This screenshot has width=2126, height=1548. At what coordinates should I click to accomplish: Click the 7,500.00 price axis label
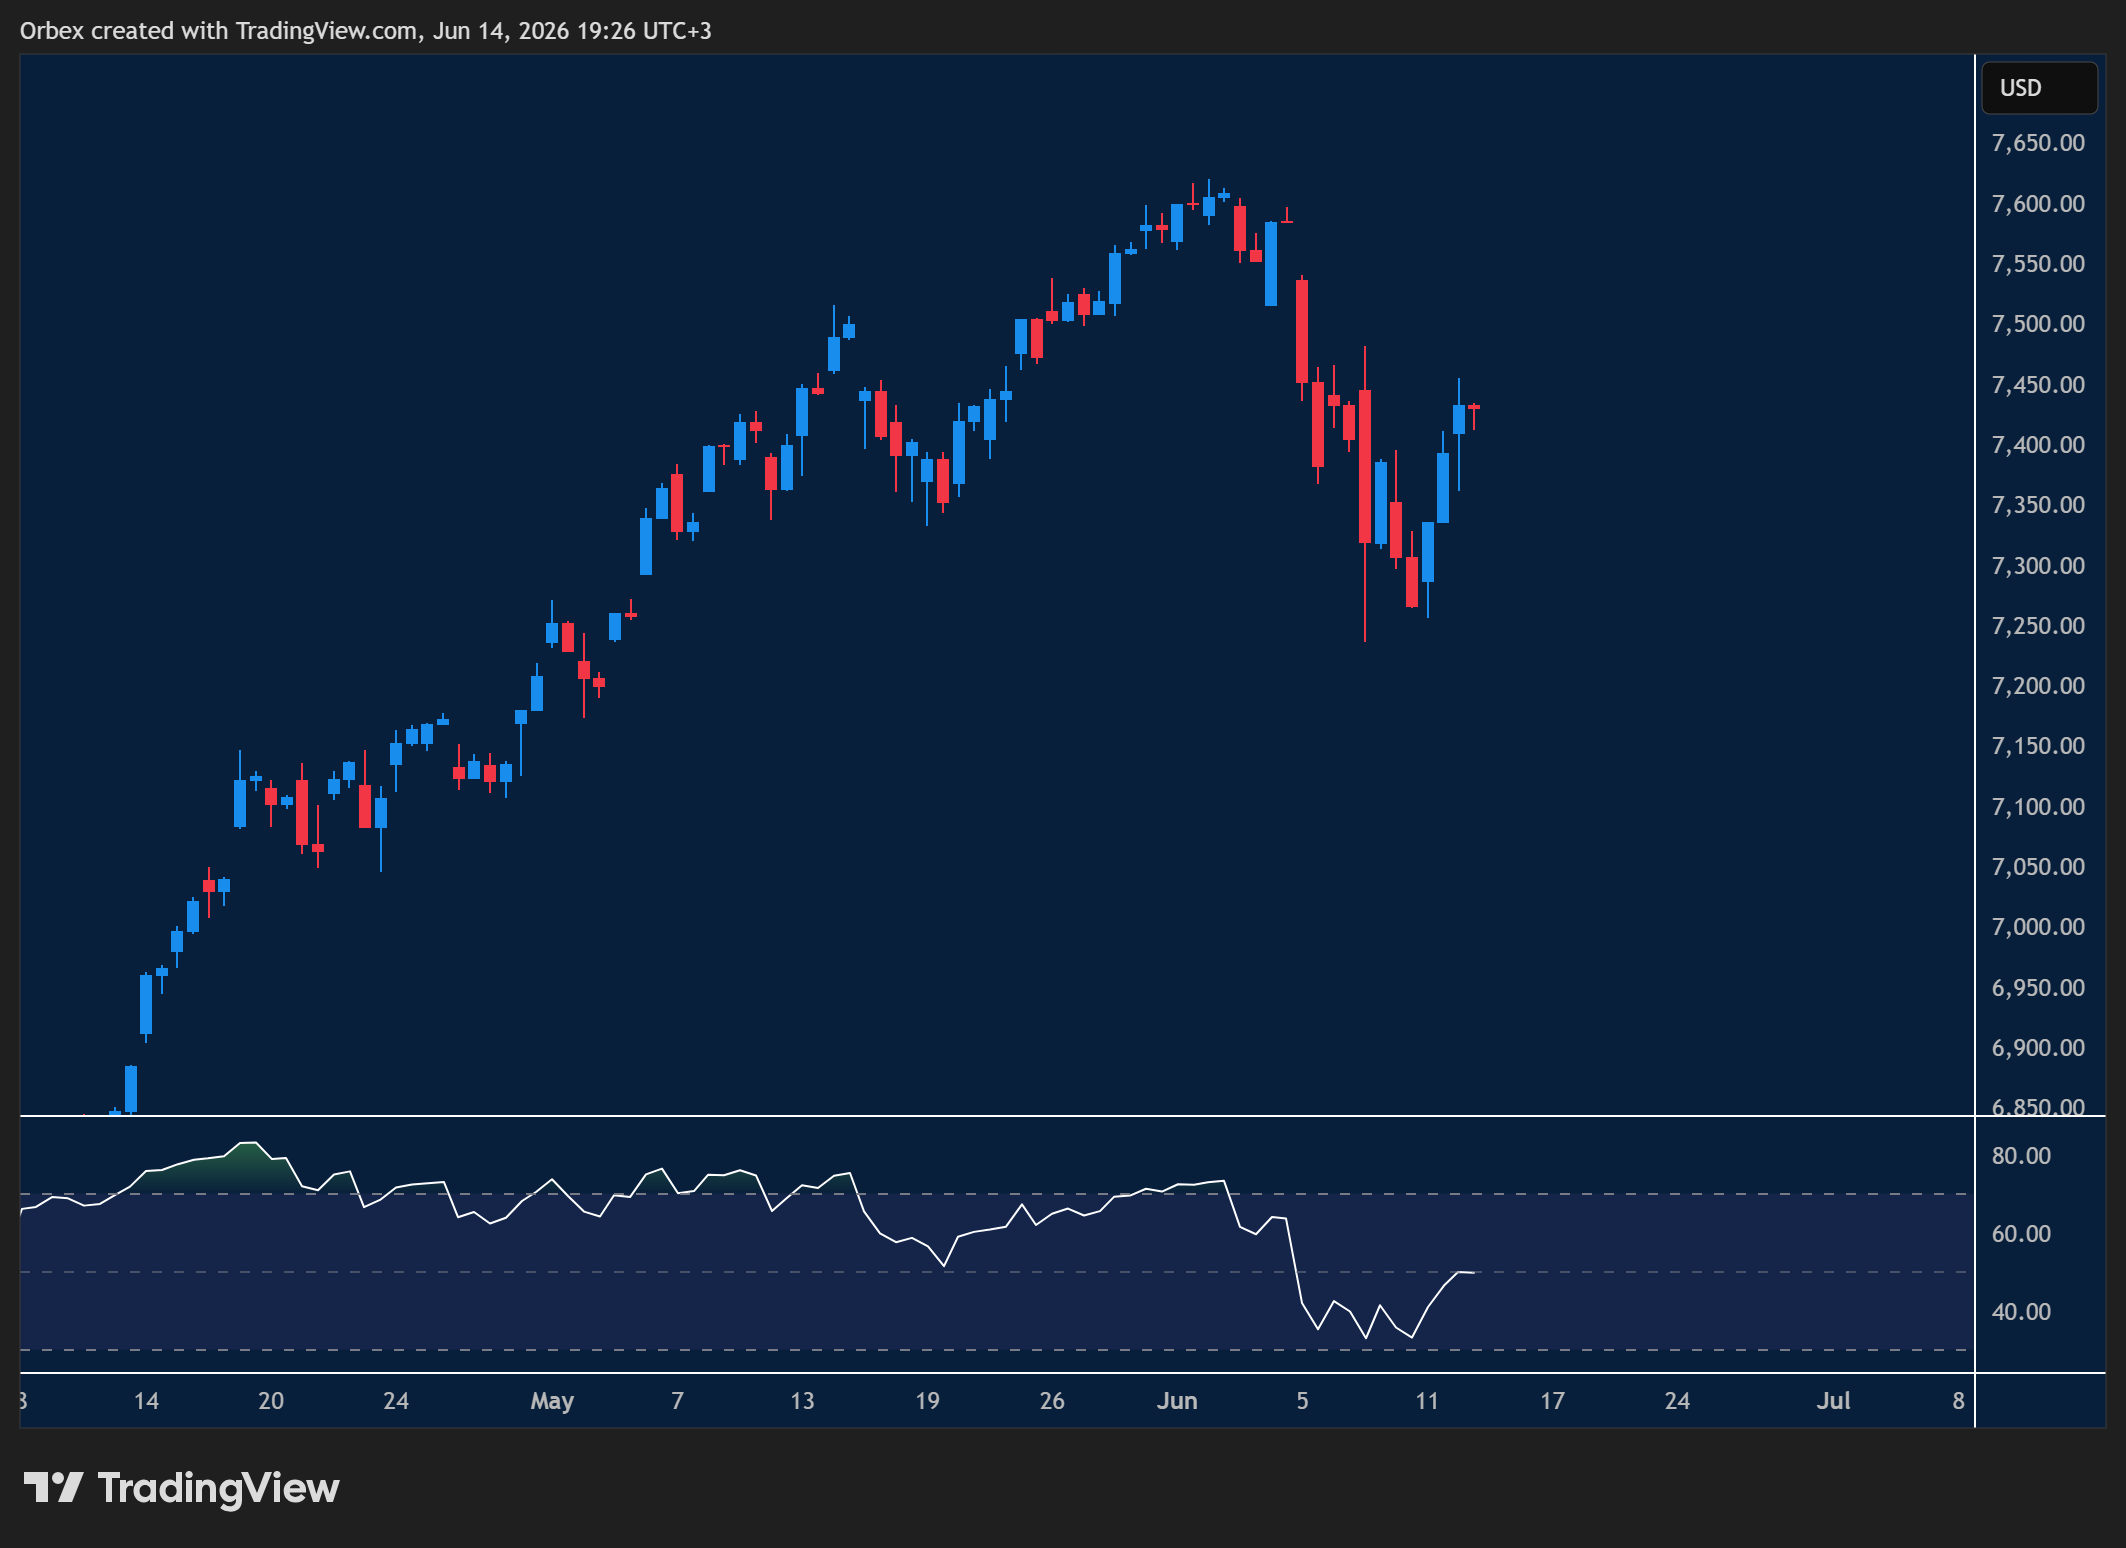click(x=2038, y=324)
